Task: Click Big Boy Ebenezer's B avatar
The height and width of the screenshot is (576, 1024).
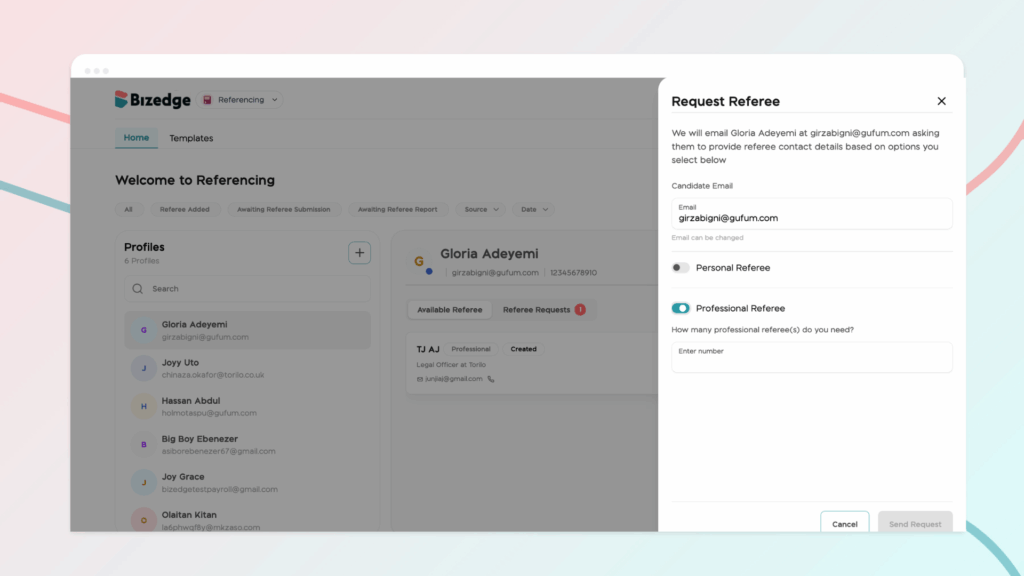Action: click(x=144, y=445)
